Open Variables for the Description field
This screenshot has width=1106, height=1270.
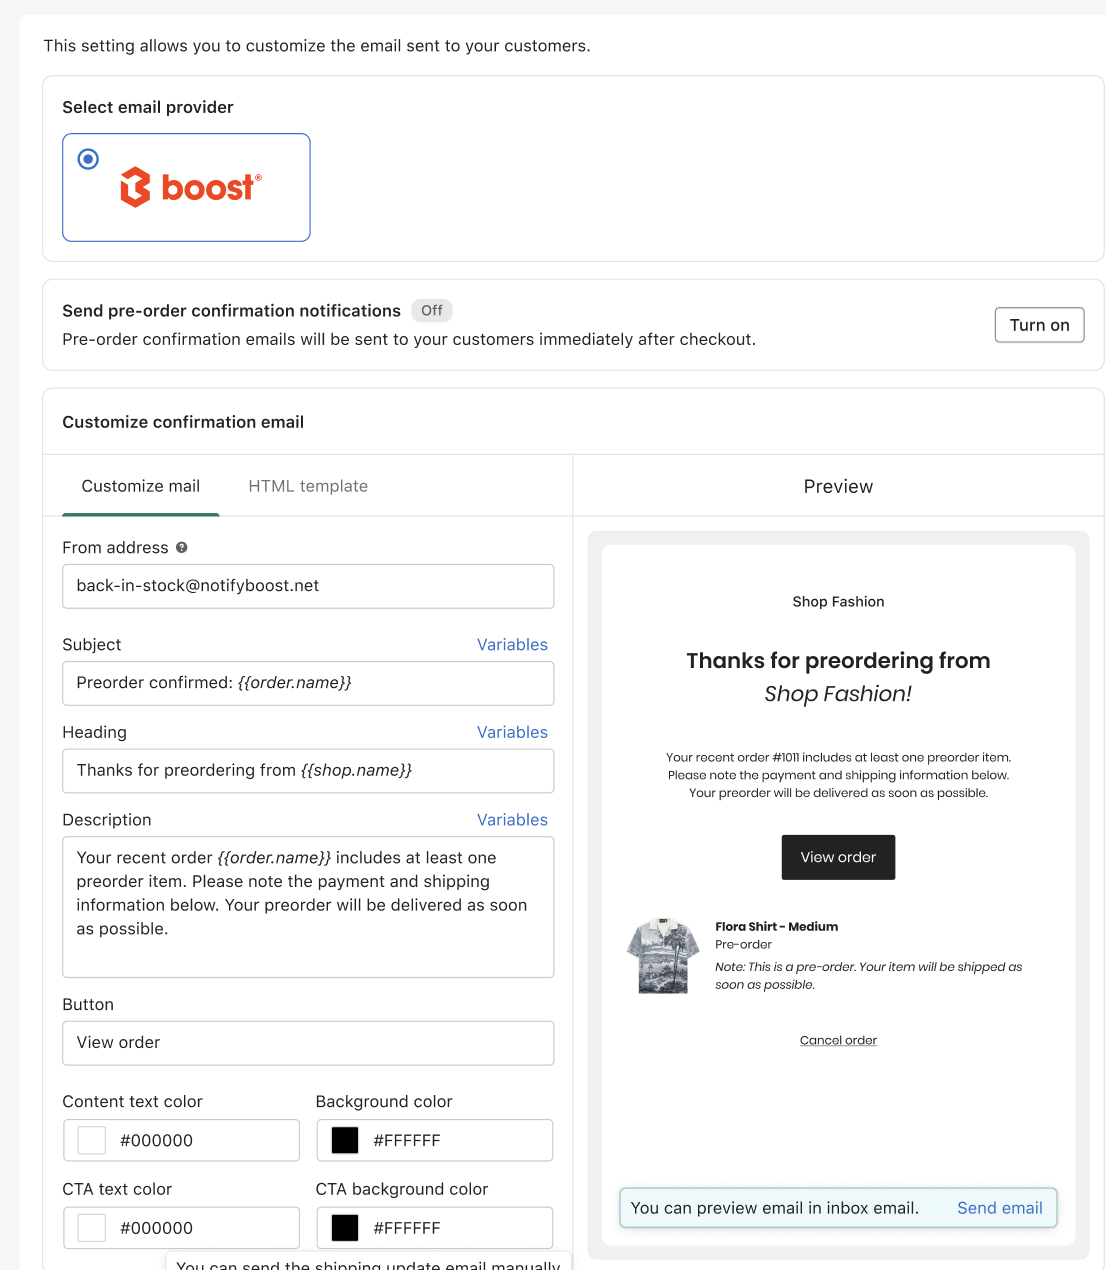tap(512, 819)
